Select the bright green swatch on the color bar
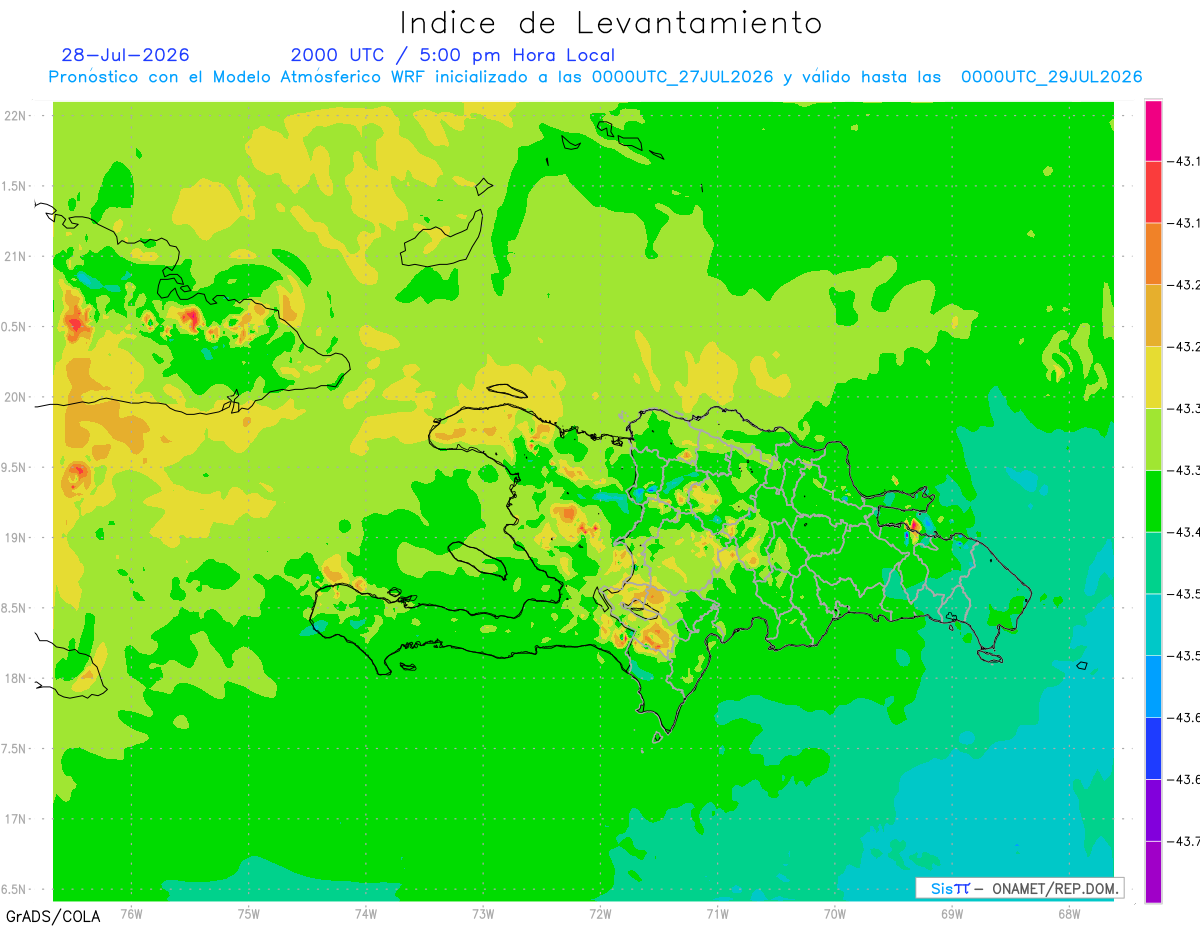This screenshot has height=927, width=1200. (1153, 501)
